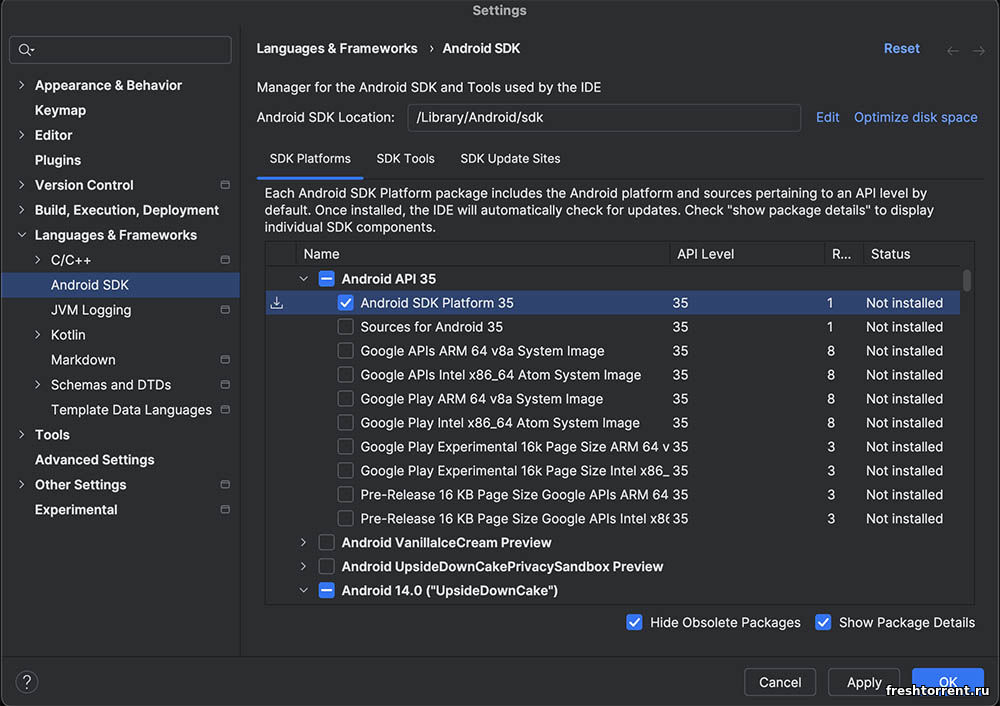Switch to SDK Platforms tab
This screenshot has height=706, width=1000.
(x=310, y=159)
